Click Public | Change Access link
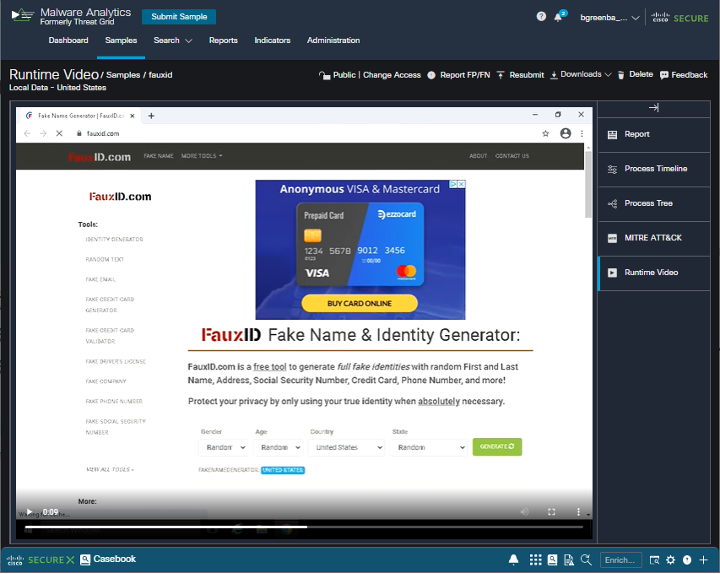The height and width of the screenshot is (574, 720). pyautogui.click(x=370, y=75)
